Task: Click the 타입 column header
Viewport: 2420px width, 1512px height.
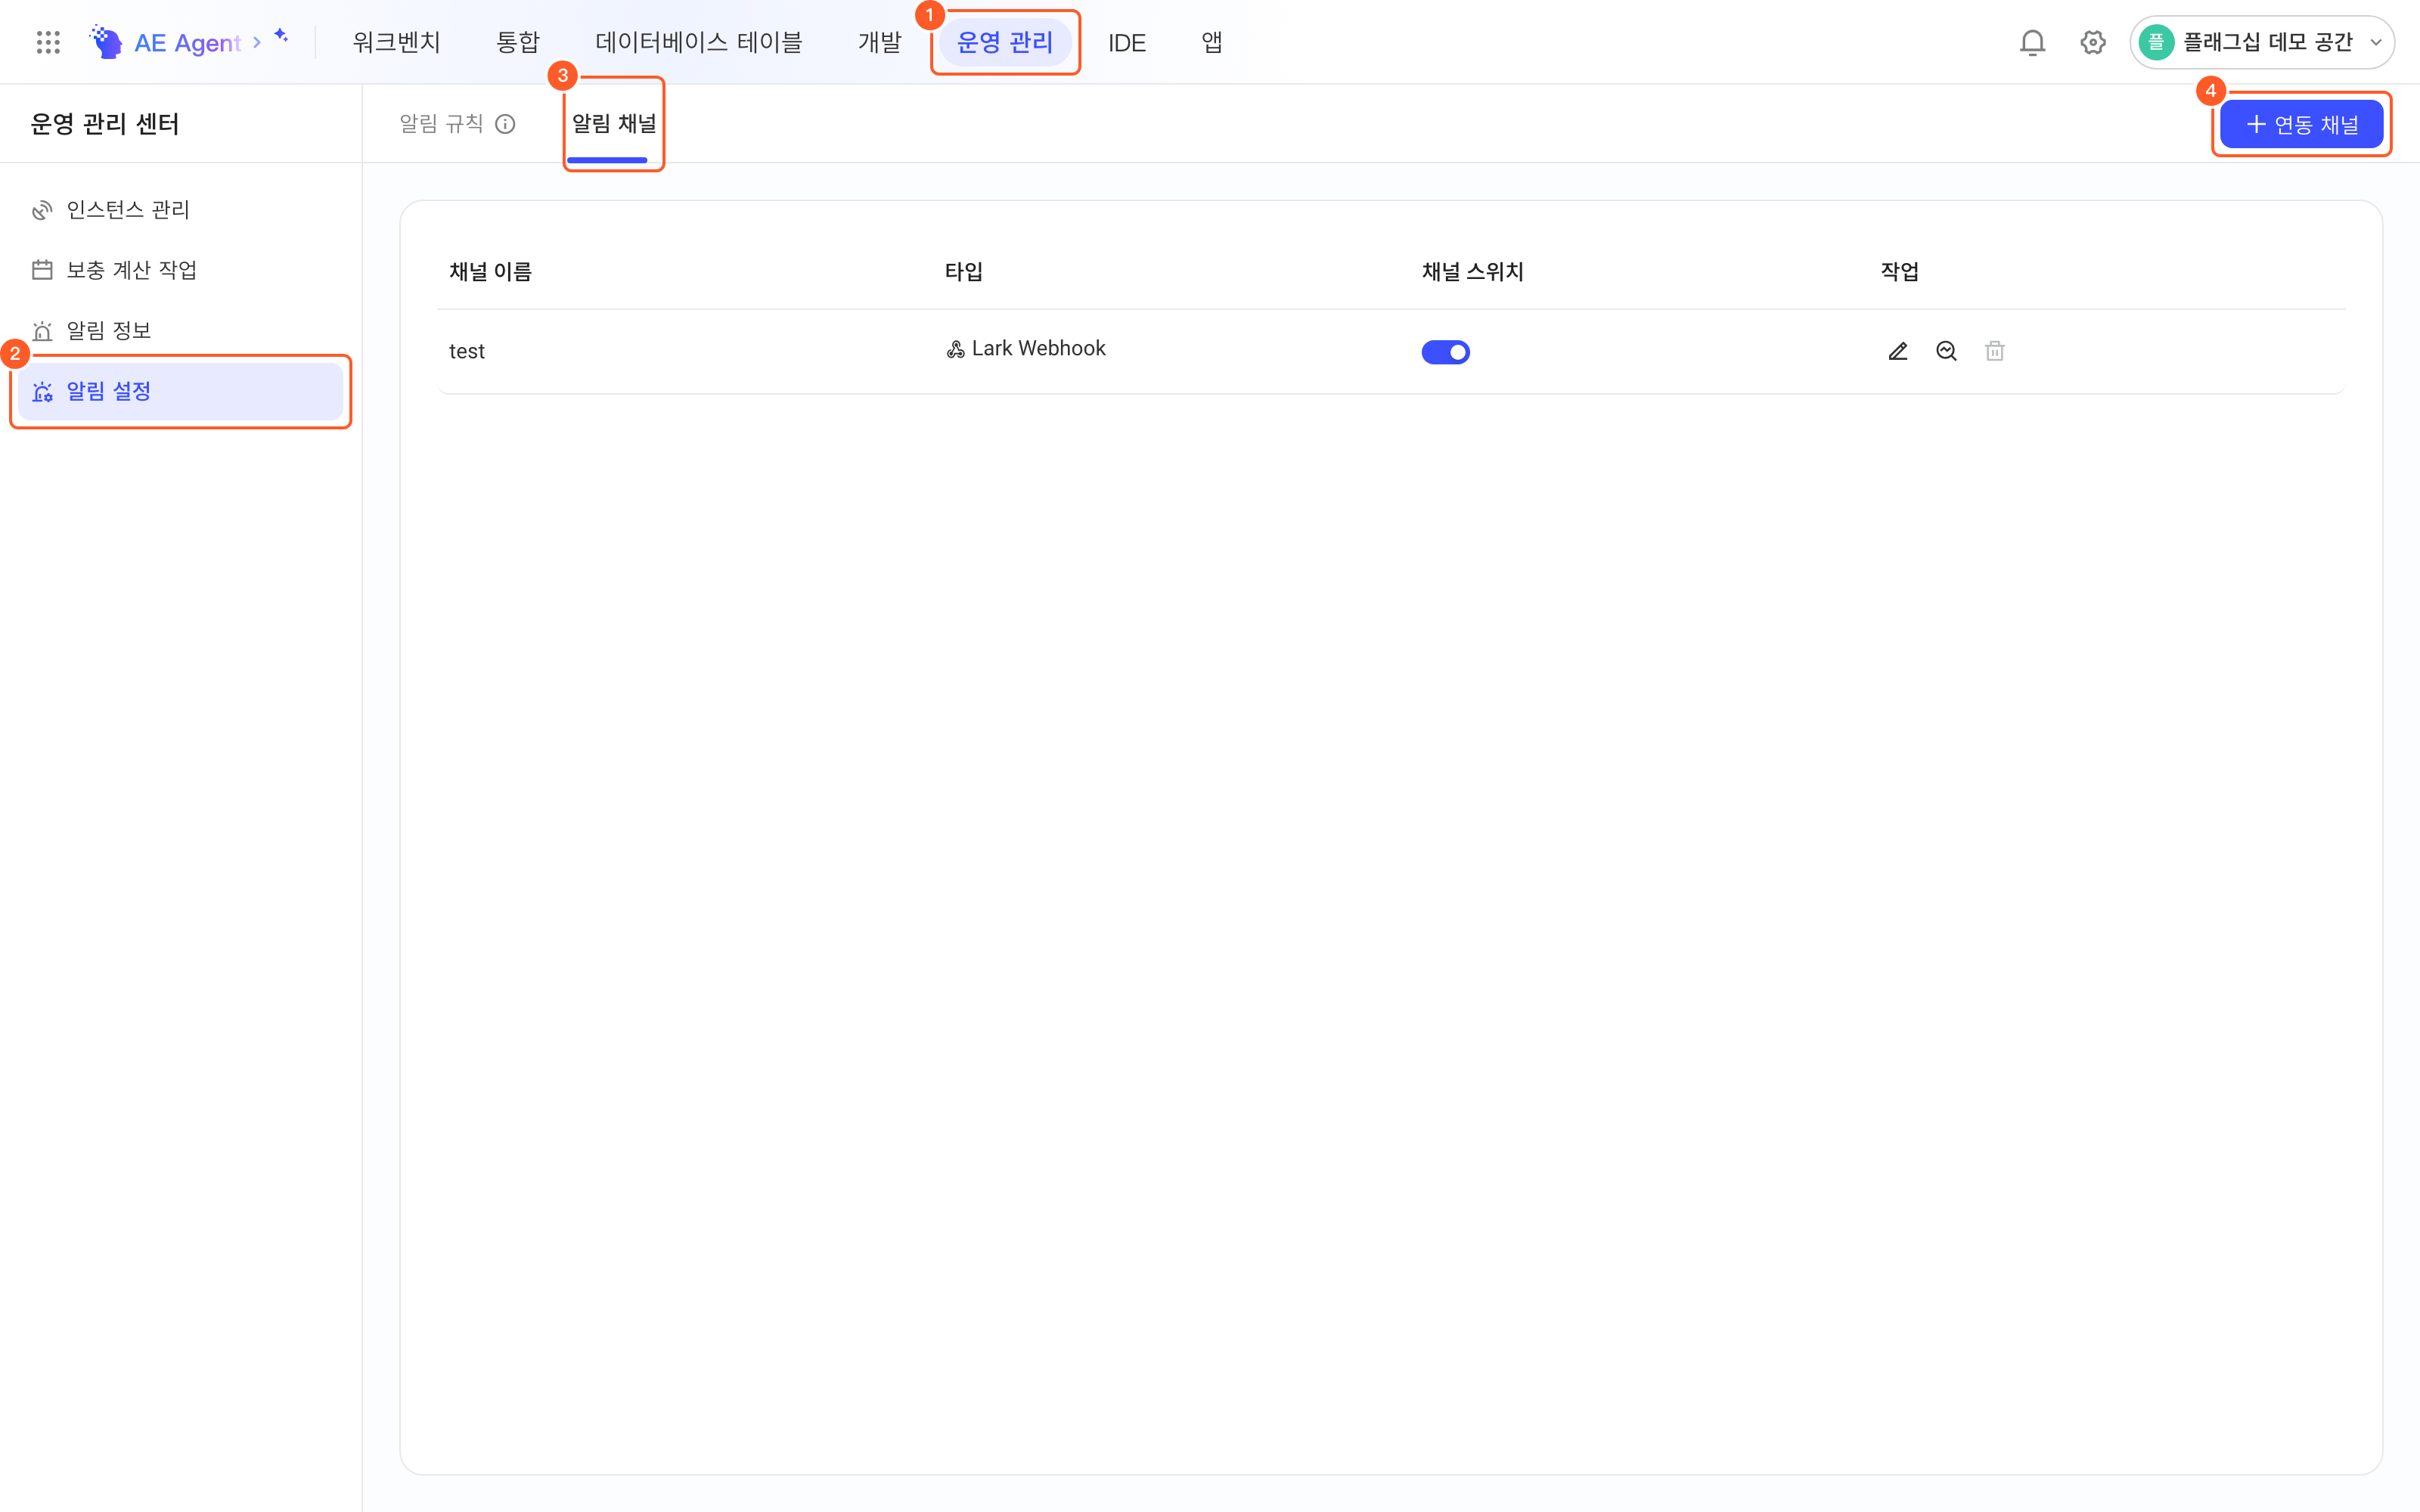Action: point(963,271)
